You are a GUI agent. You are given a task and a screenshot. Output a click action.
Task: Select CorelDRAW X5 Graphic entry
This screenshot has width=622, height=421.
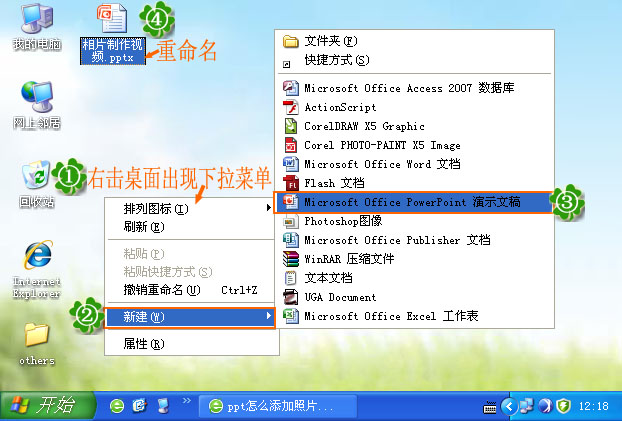click(x=414, y=126)
